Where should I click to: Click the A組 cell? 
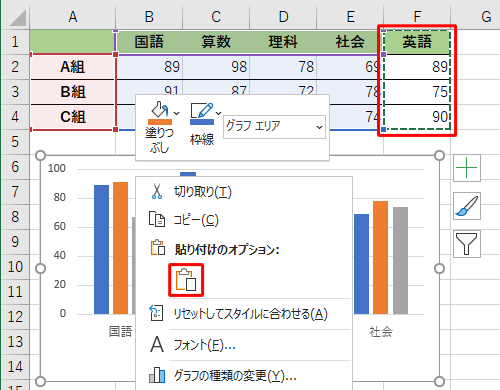[x=73, y=67]
